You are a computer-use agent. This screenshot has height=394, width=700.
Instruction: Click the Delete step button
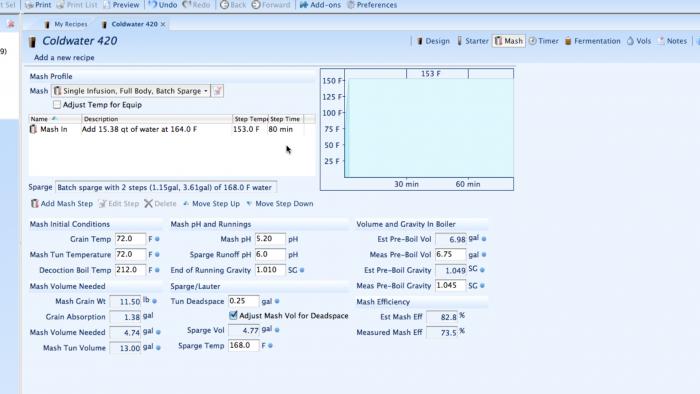point(160,204)
